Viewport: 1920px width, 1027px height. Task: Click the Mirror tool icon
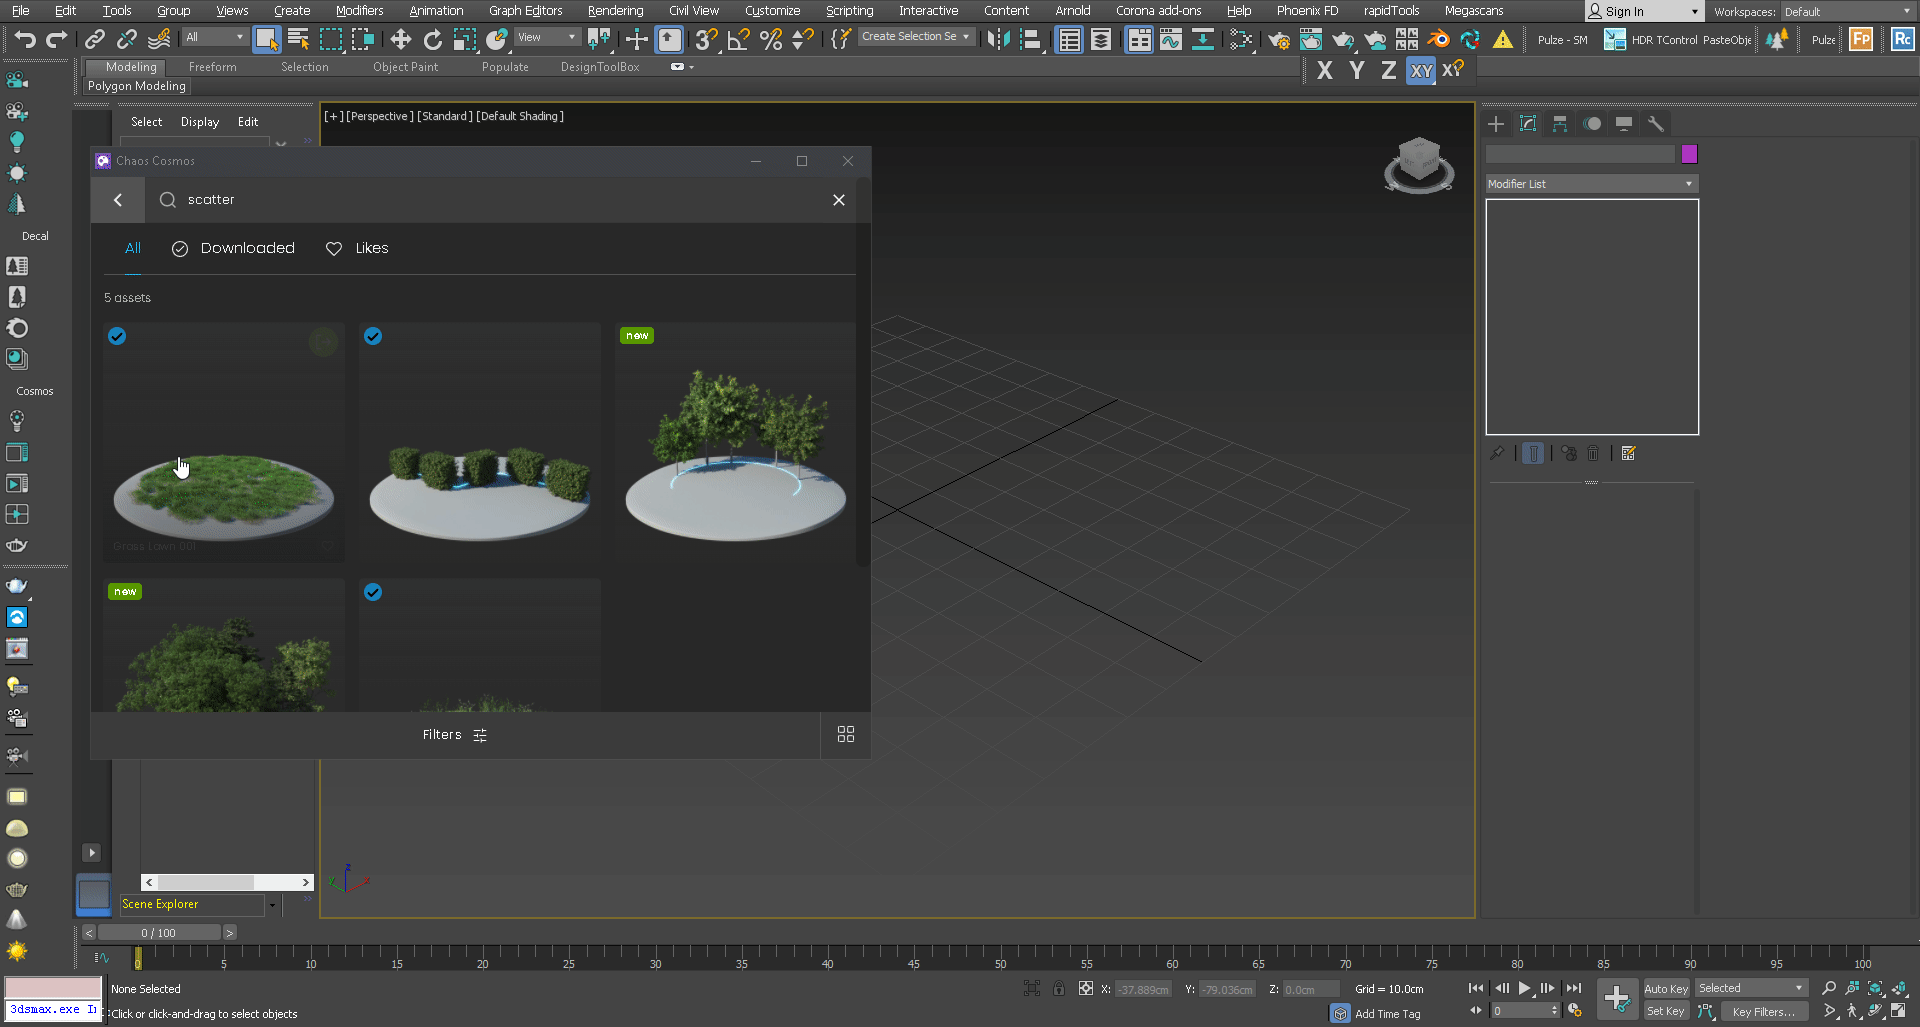997,39
